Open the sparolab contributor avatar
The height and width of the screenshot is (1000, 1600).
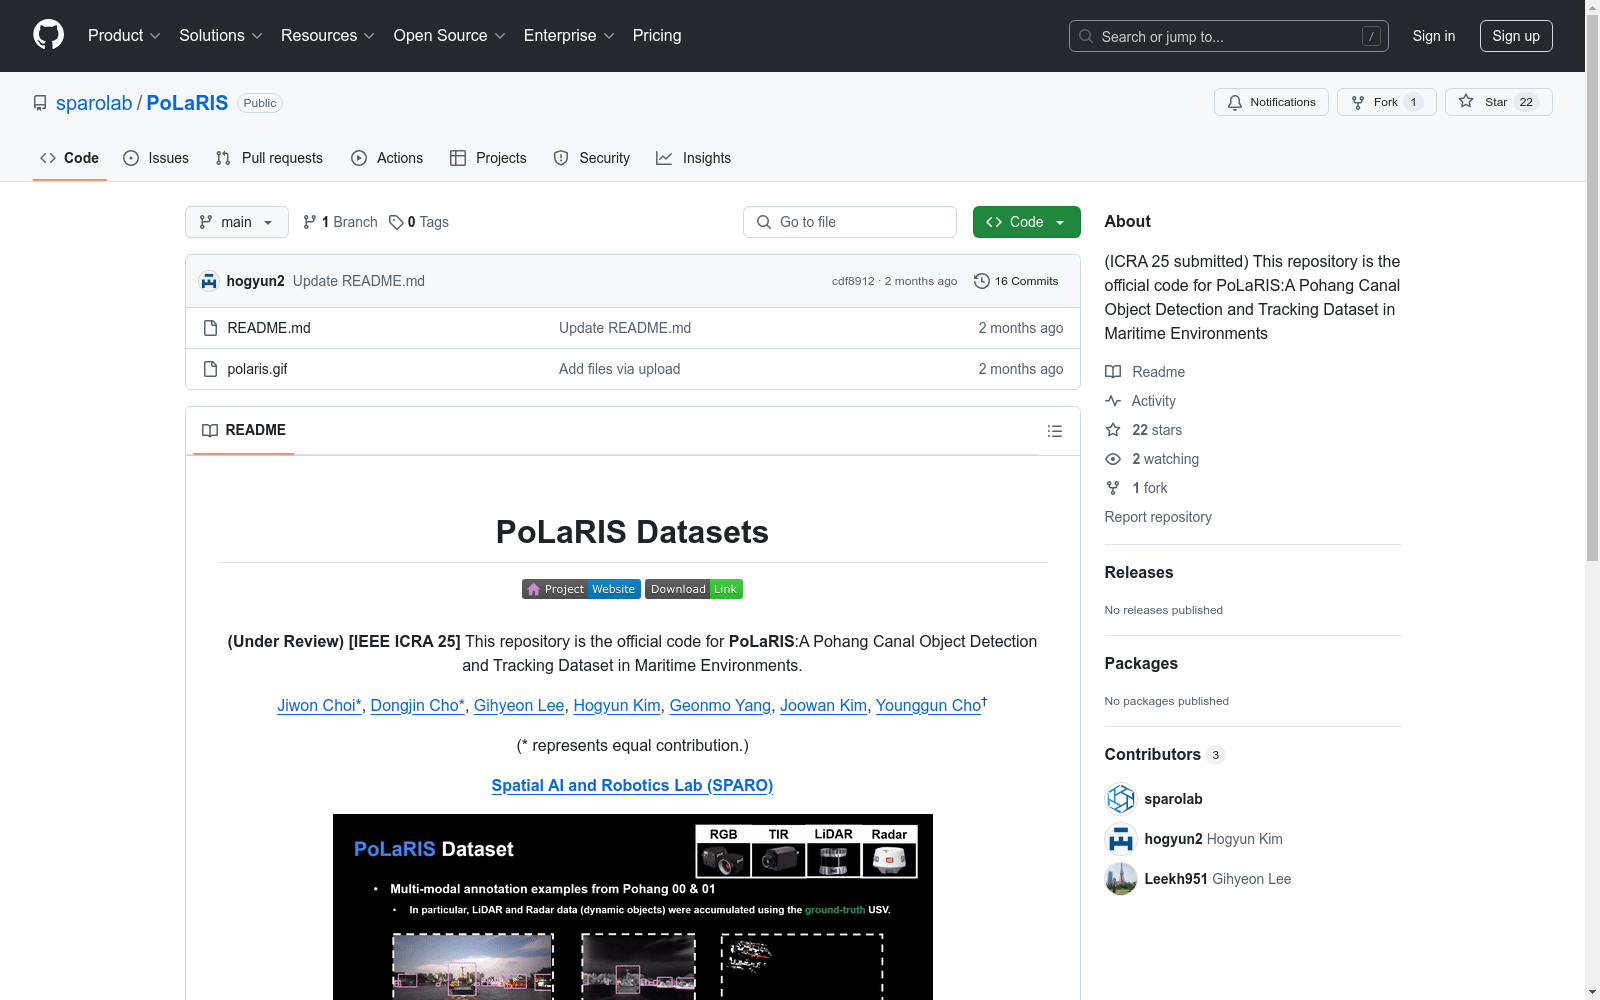[1121, 799]
